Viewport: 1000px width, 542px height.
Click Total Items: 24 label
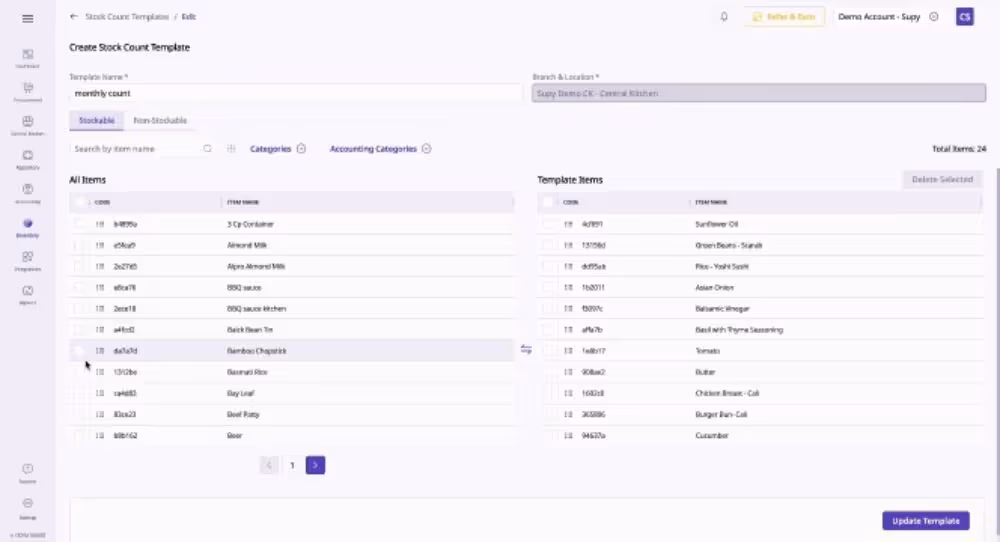tap(959, 149)
